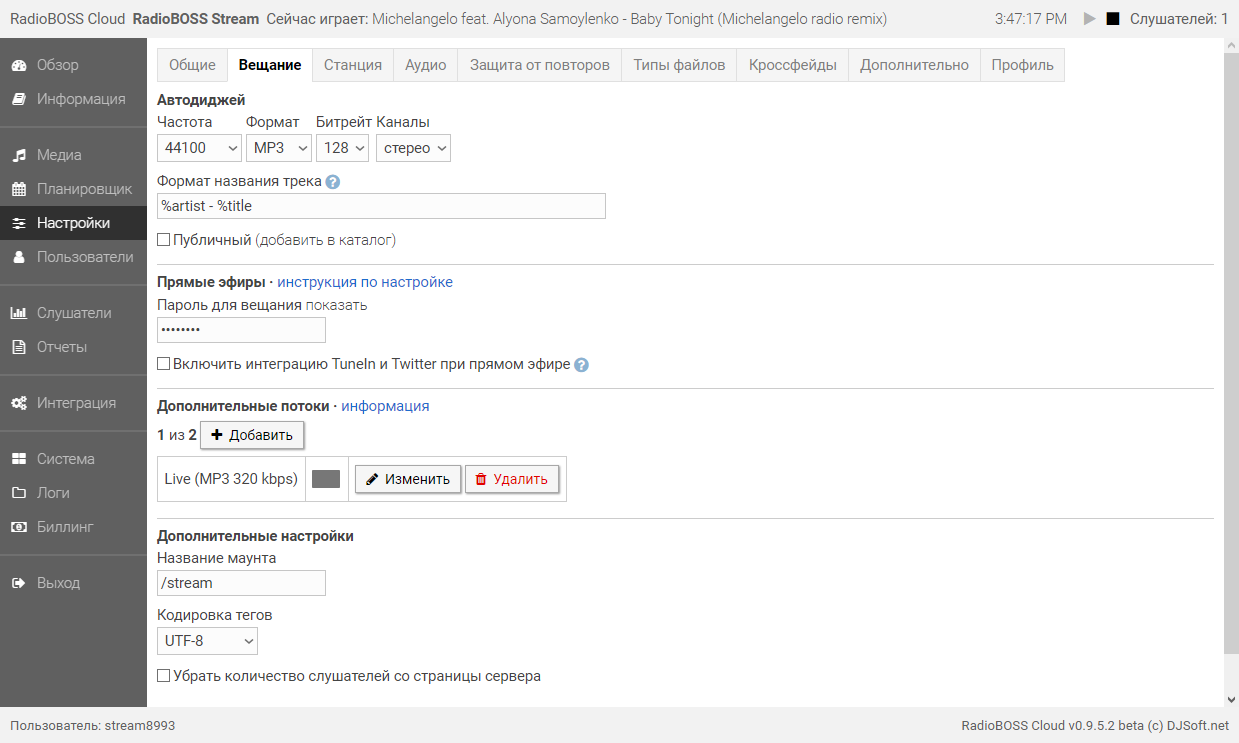Start playback with the play triangle
This screenshot has width=1239, height=743.
pyautogui.click(x=1090, y=19)
